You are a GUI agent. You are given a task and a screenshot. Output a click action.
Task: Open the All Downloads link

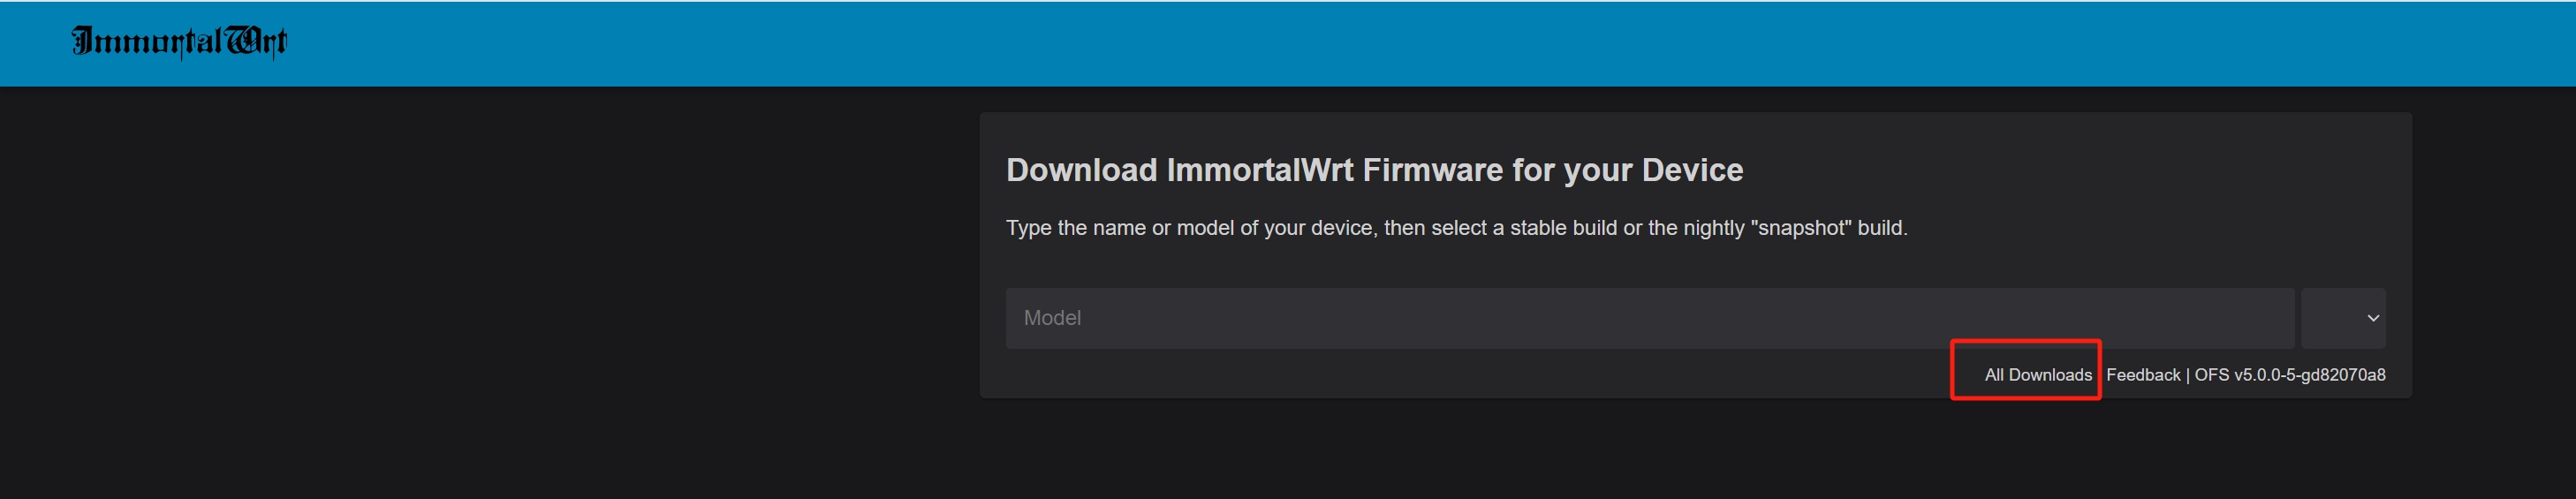tap(2037, 375)
